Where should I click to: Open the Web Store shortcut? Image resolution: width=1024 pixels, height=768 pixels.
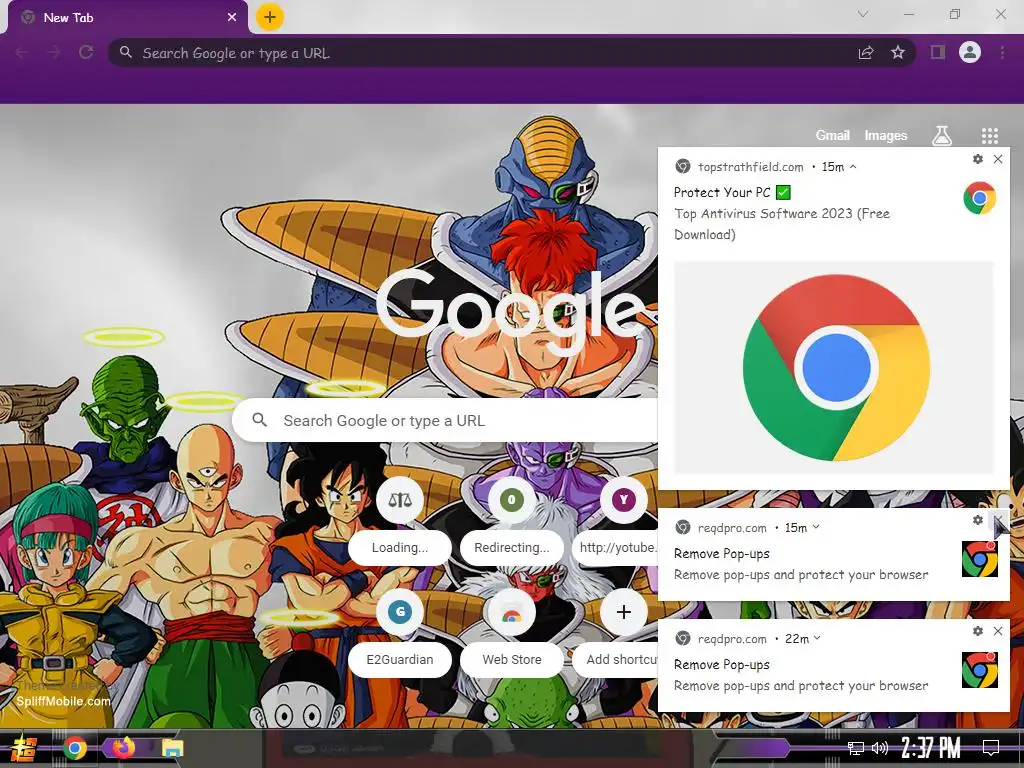pyautogui.click(x=511, y=632)
